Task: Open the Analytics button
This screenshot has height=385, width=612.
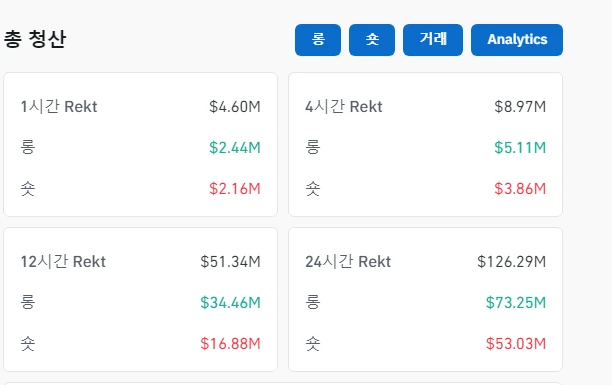Action: pyautogui.click(x=517, y=40)
